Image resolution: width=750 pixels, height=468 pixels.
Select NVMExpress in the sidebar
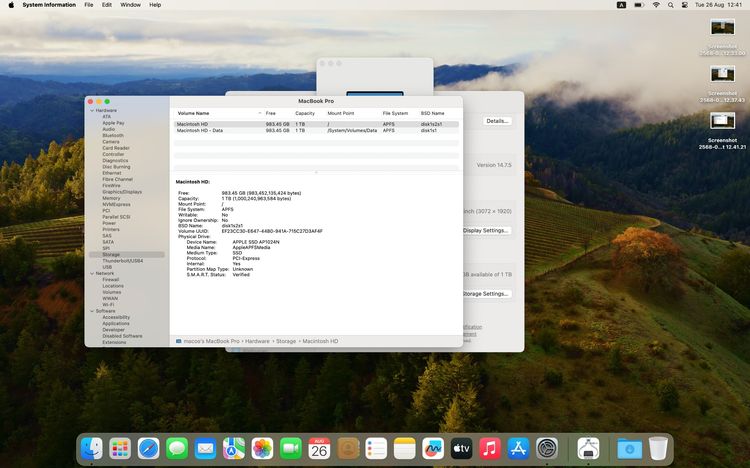116,204
